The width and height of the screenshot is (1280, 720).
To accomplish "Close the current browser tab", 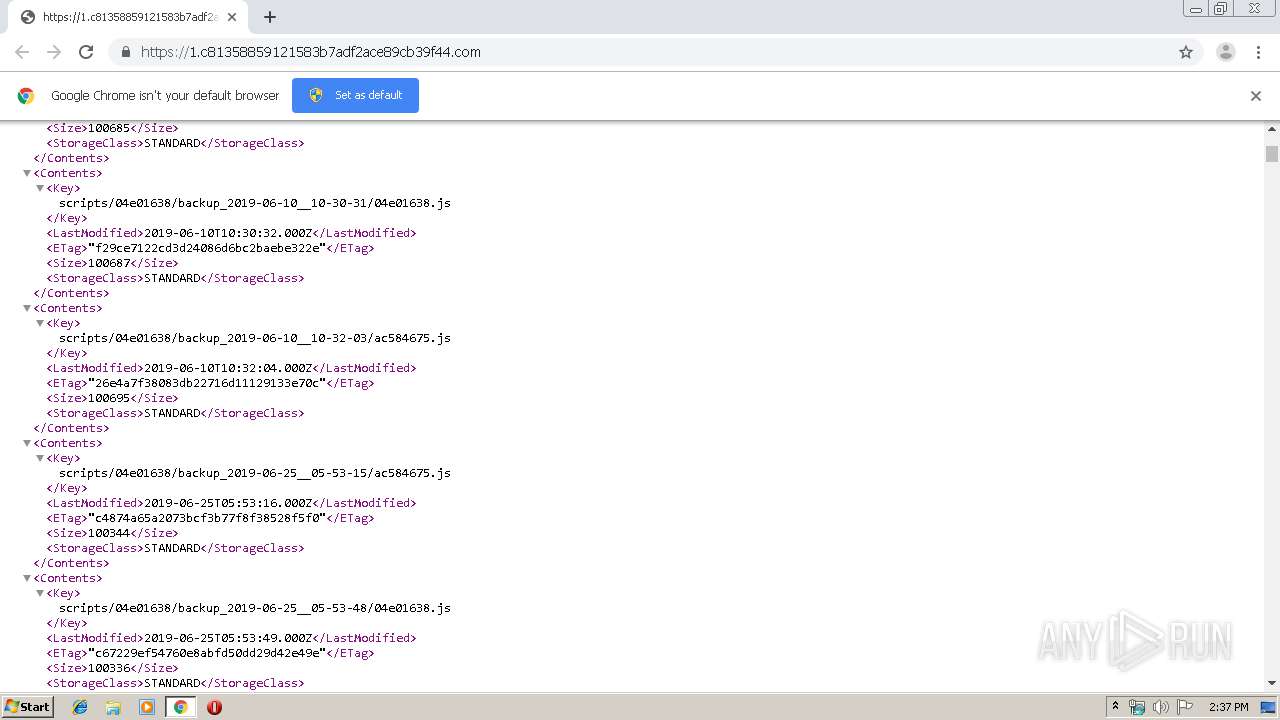I will click(232, 17).
